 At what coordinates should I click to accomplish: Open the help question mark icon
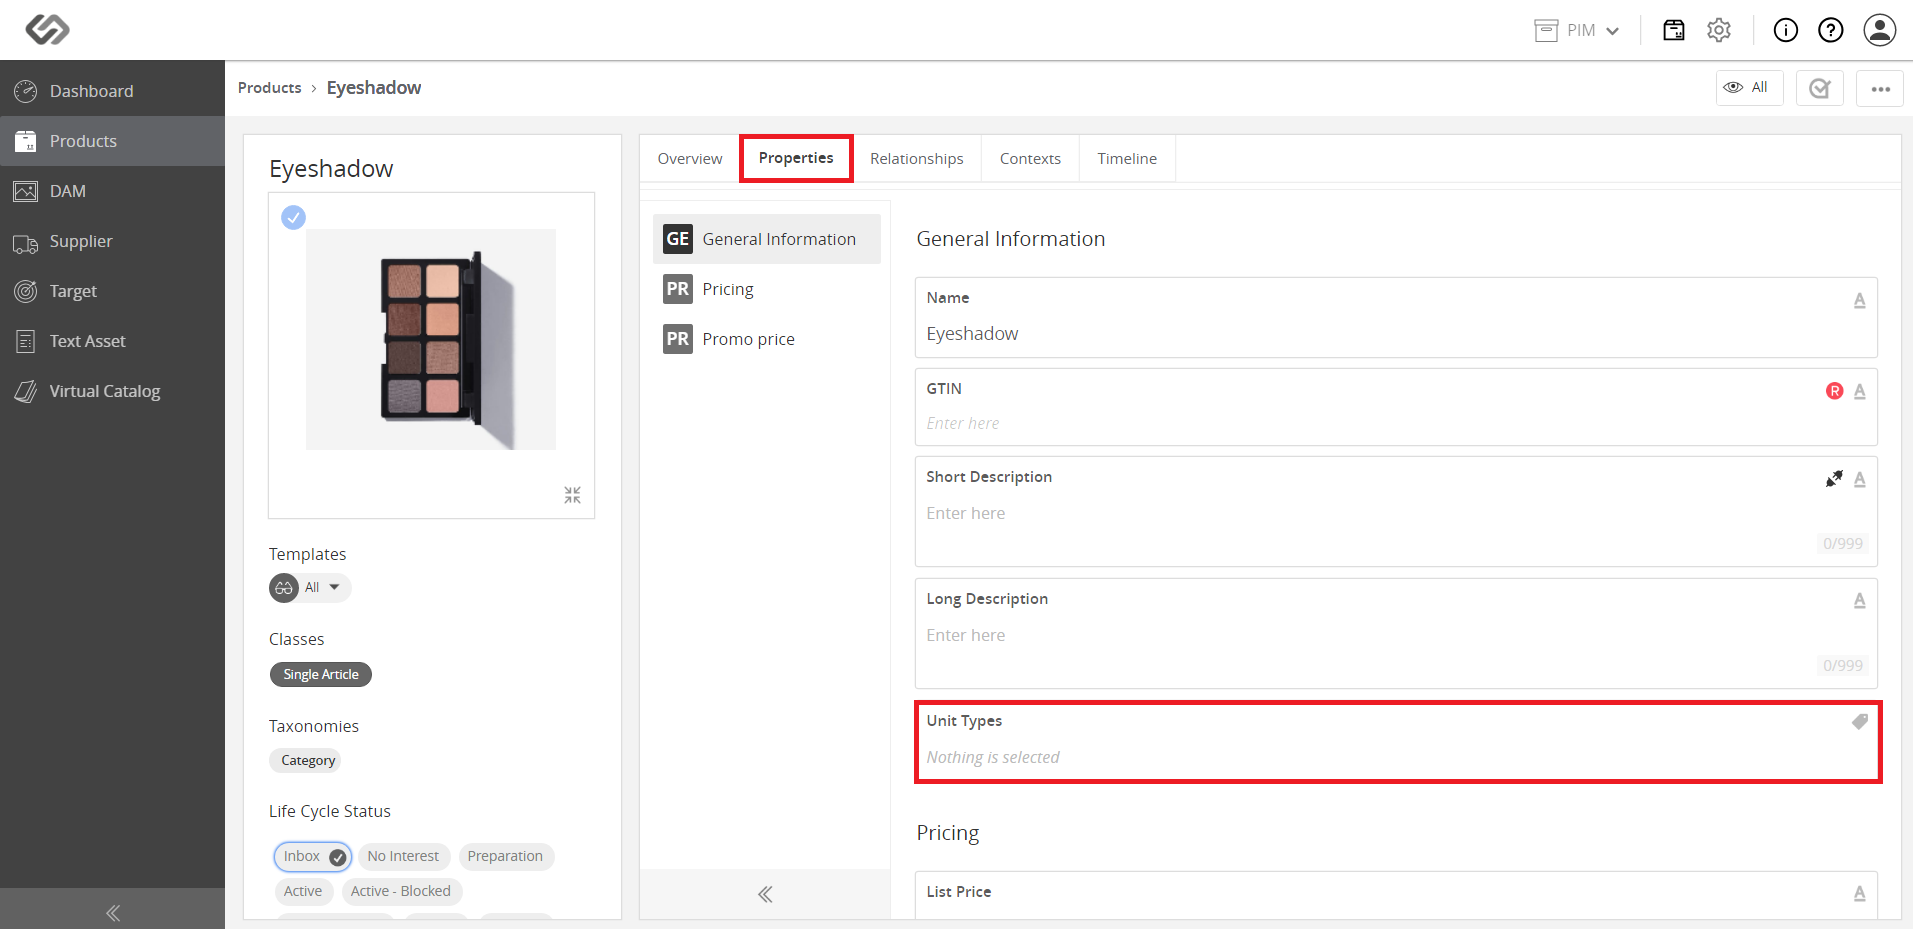click(x=1831, y=30)
